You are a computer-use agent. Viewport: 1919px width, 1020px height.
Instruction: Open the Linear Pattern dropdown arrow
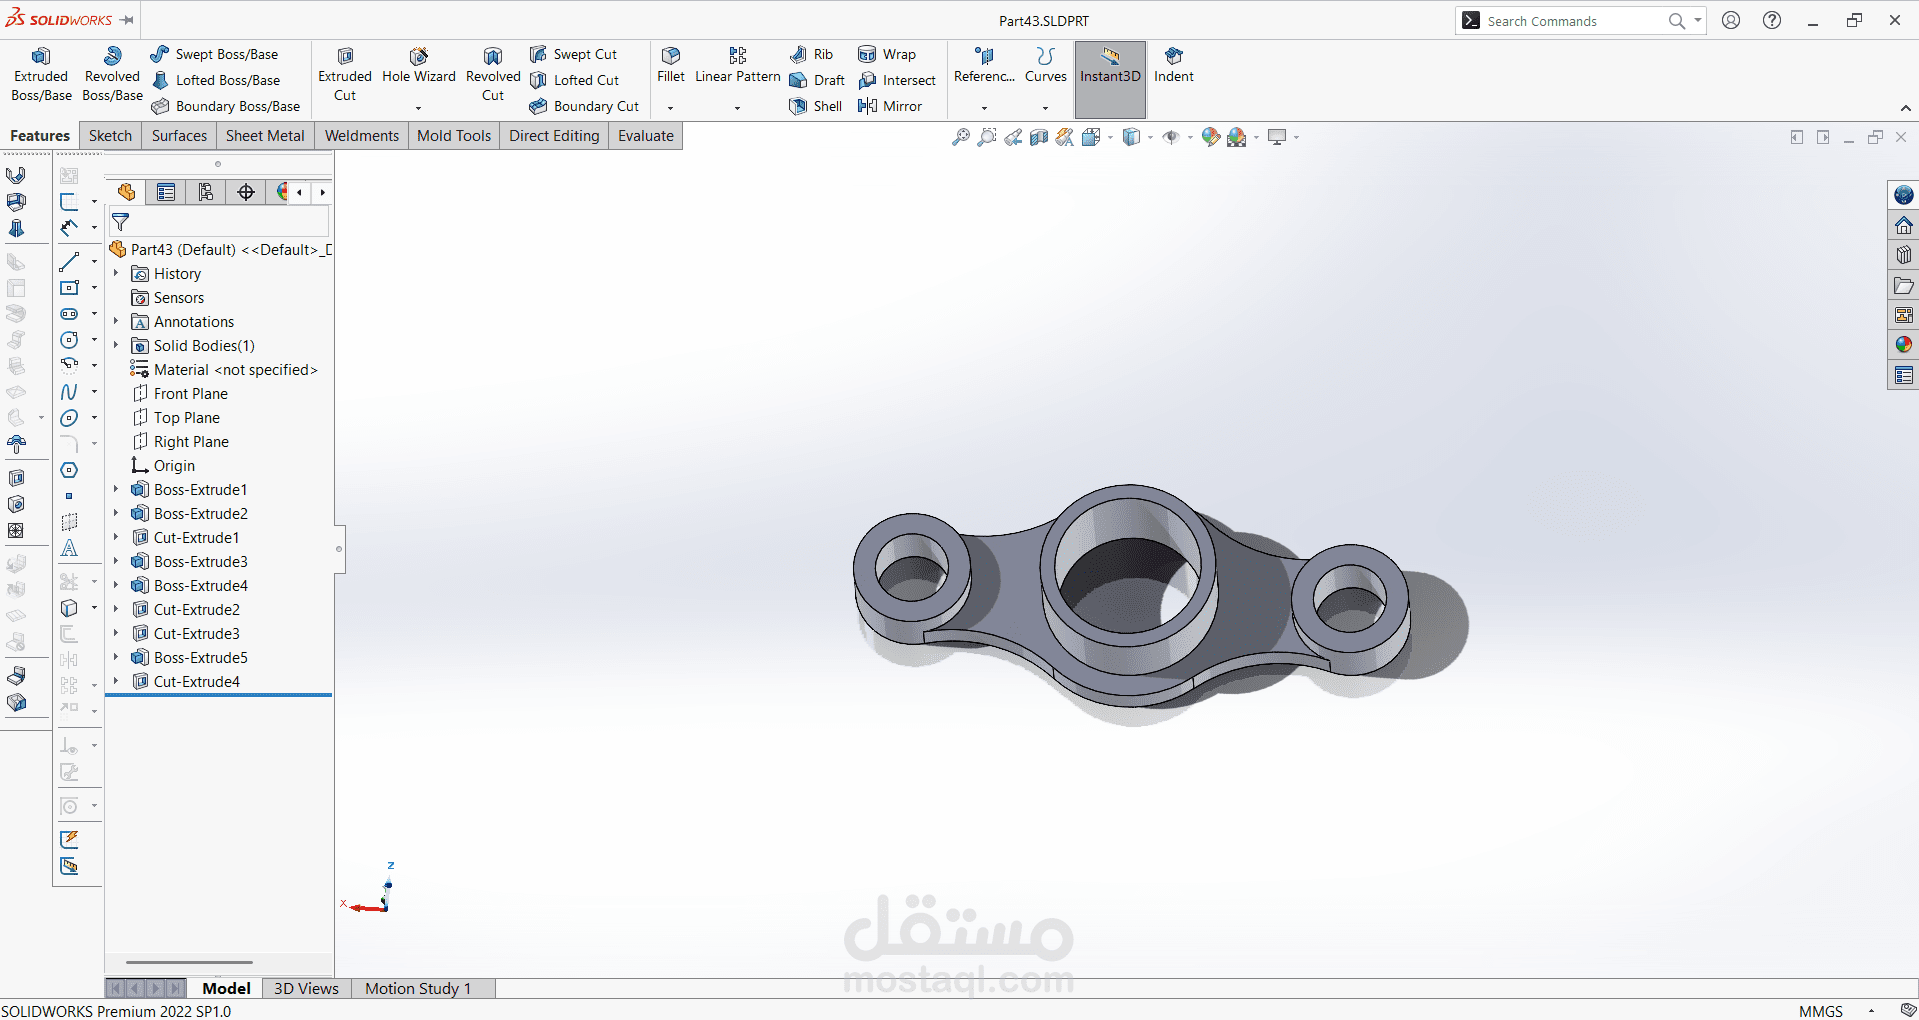[738, 108]
